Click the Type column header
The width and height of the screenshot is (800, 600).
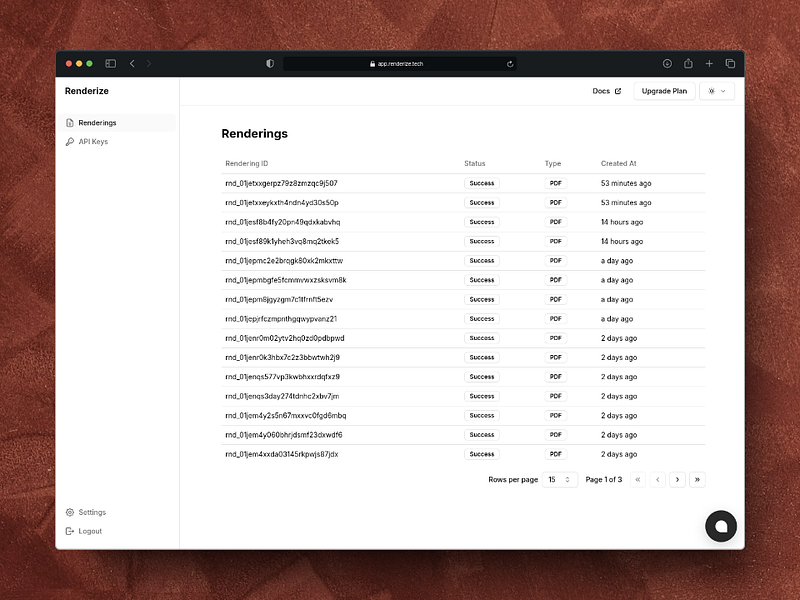pos(553,163)
